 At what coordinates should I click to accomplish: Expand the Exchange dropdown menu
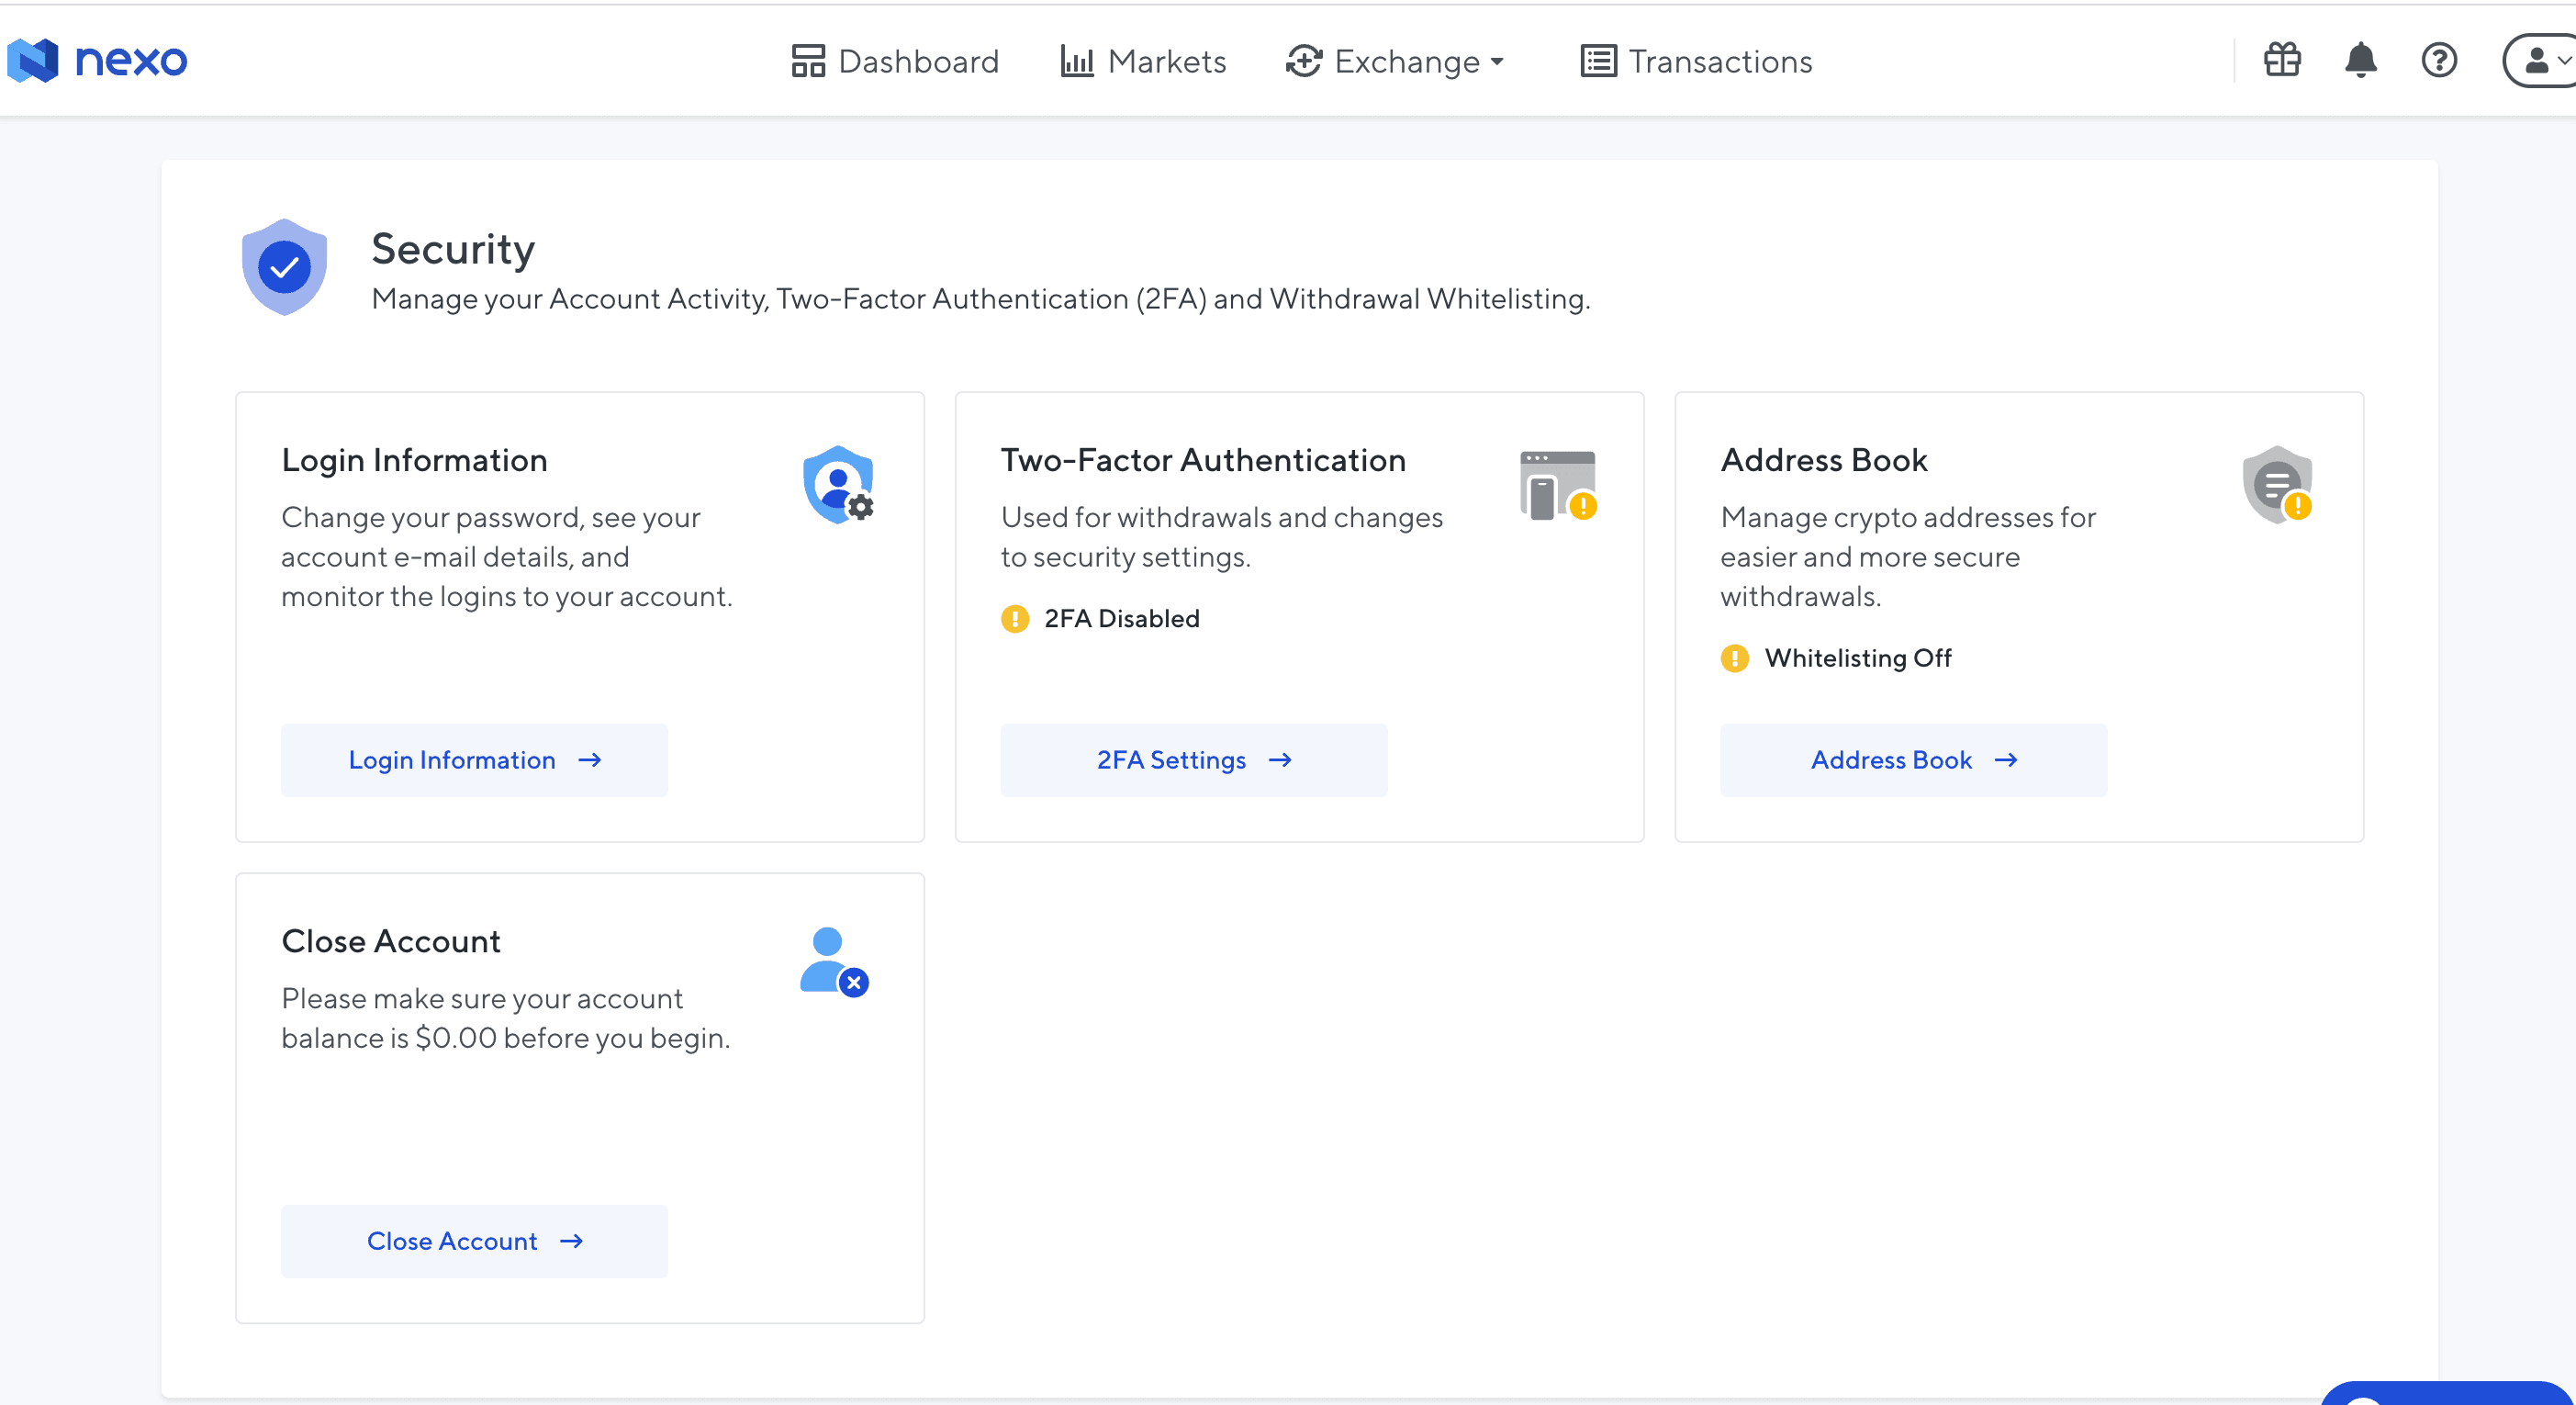click(x=1396, y=62)
